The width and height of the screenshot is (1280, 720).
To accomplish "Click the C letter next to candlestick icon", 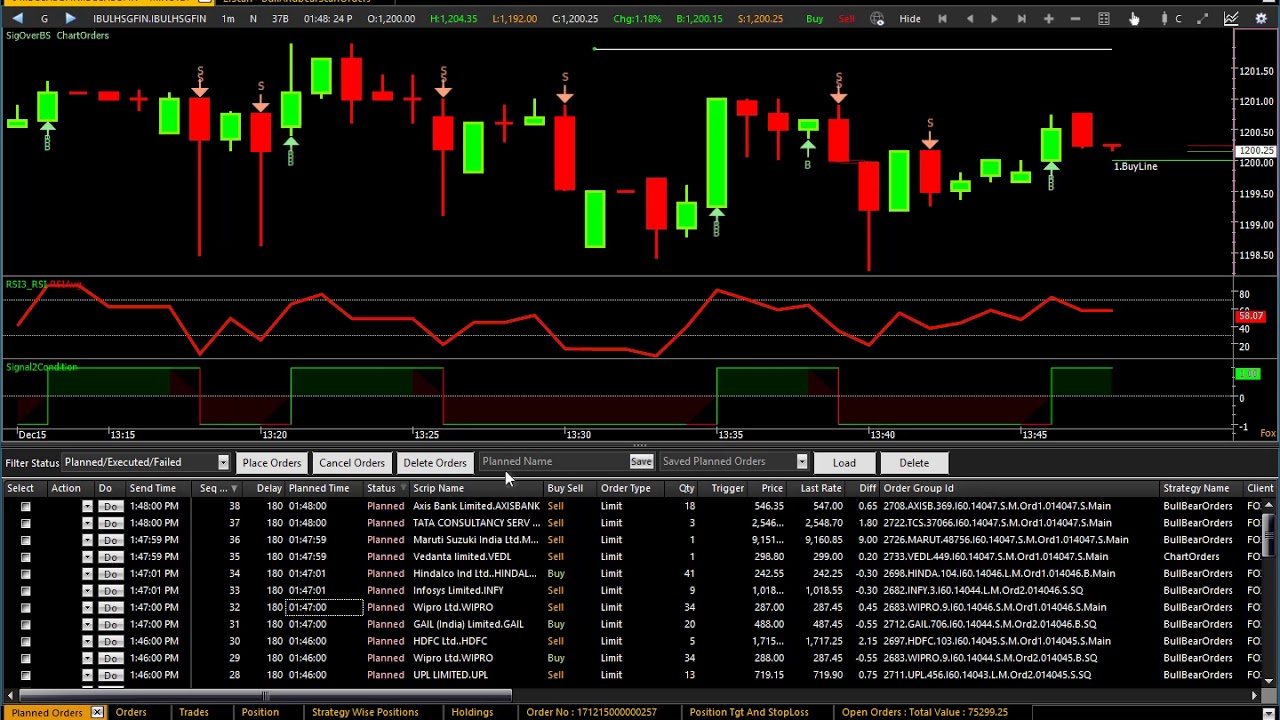I will (x=1179, y=19).
